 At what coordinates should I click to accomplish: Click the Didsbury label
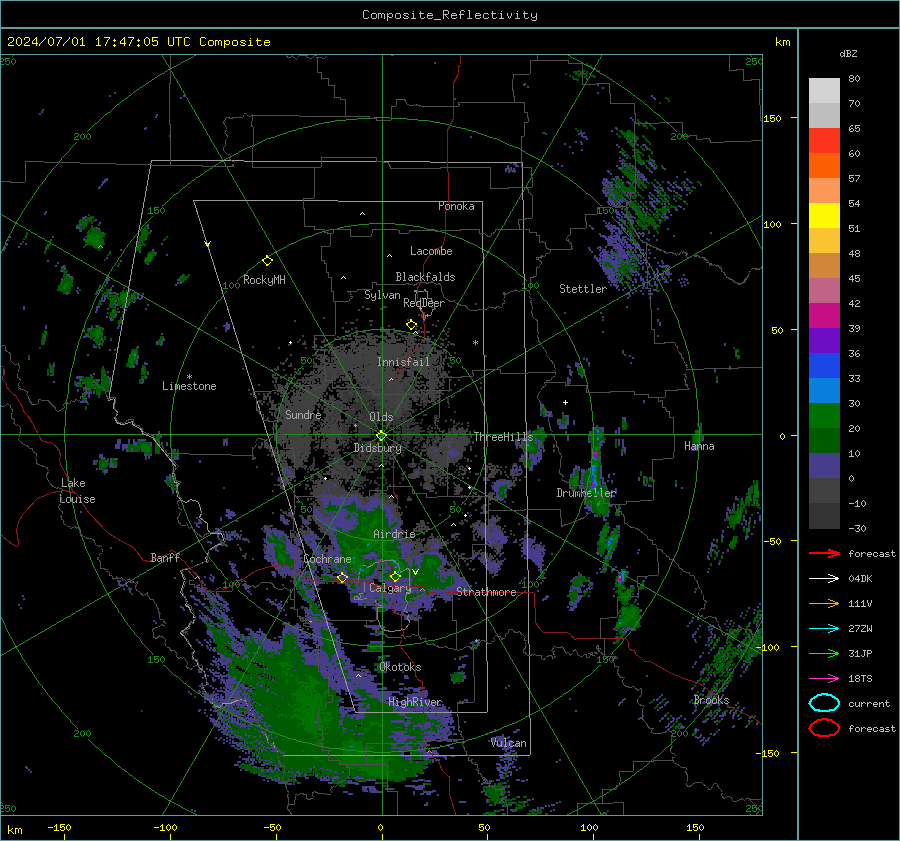(378, 448)
